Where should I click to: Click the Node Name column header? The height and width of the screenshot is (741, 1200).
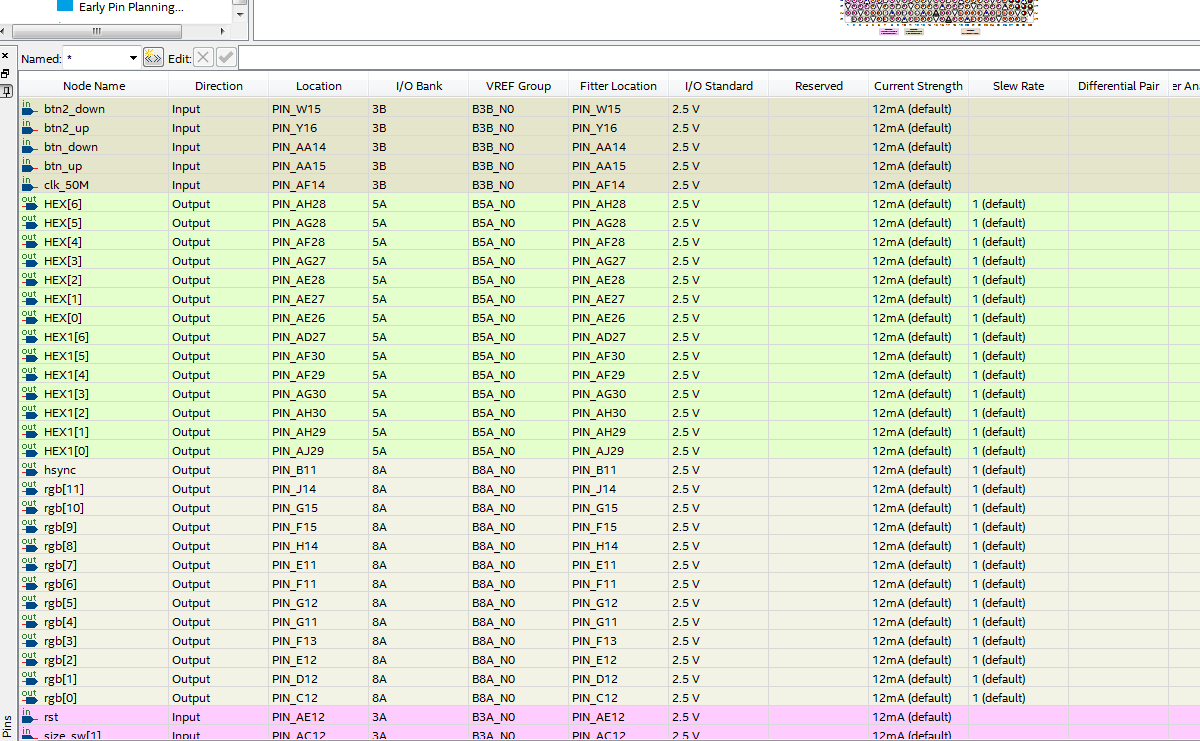(94, 86)
